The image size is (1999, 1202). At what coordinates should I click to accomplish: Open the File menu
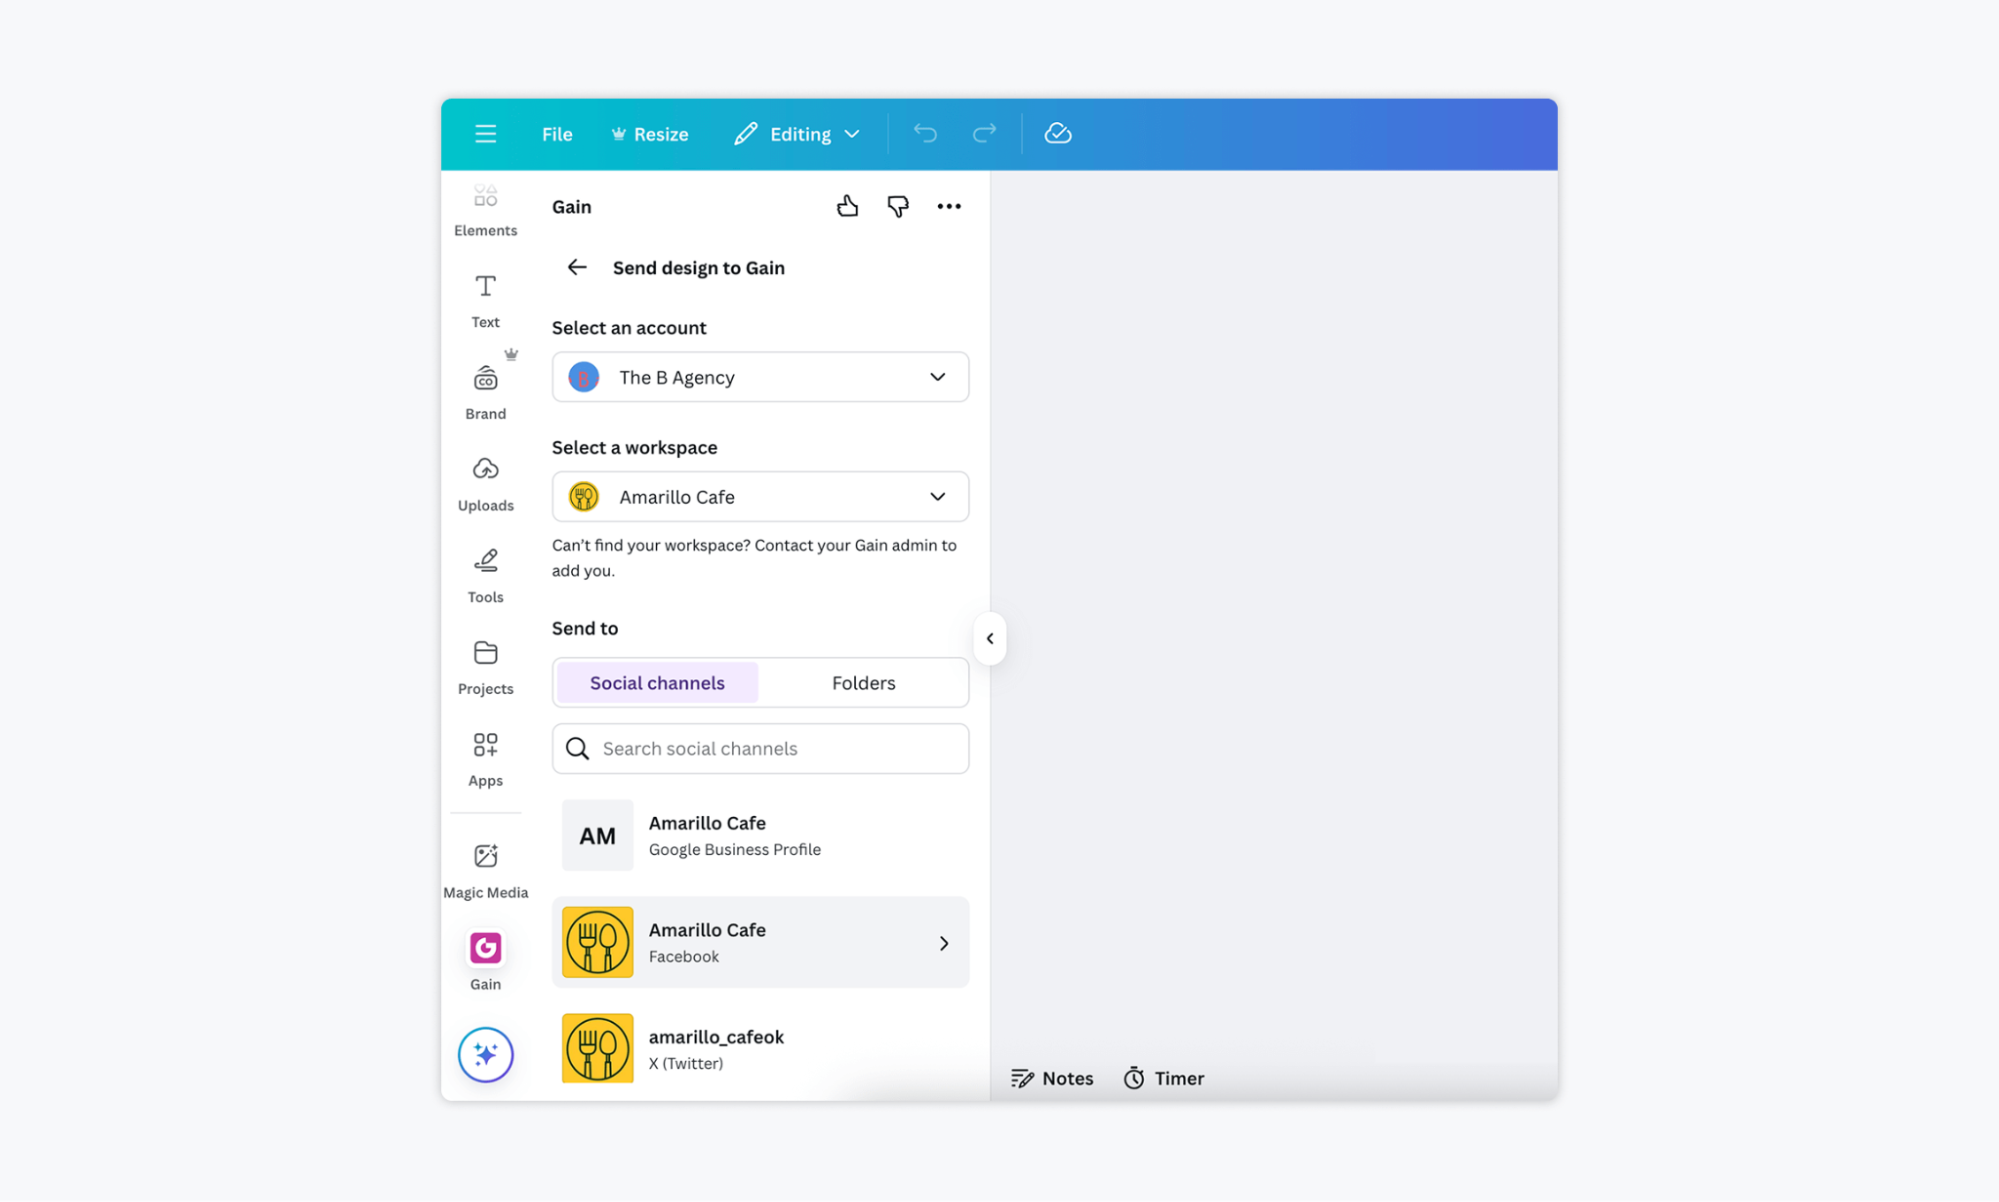[x=556, y=134]
